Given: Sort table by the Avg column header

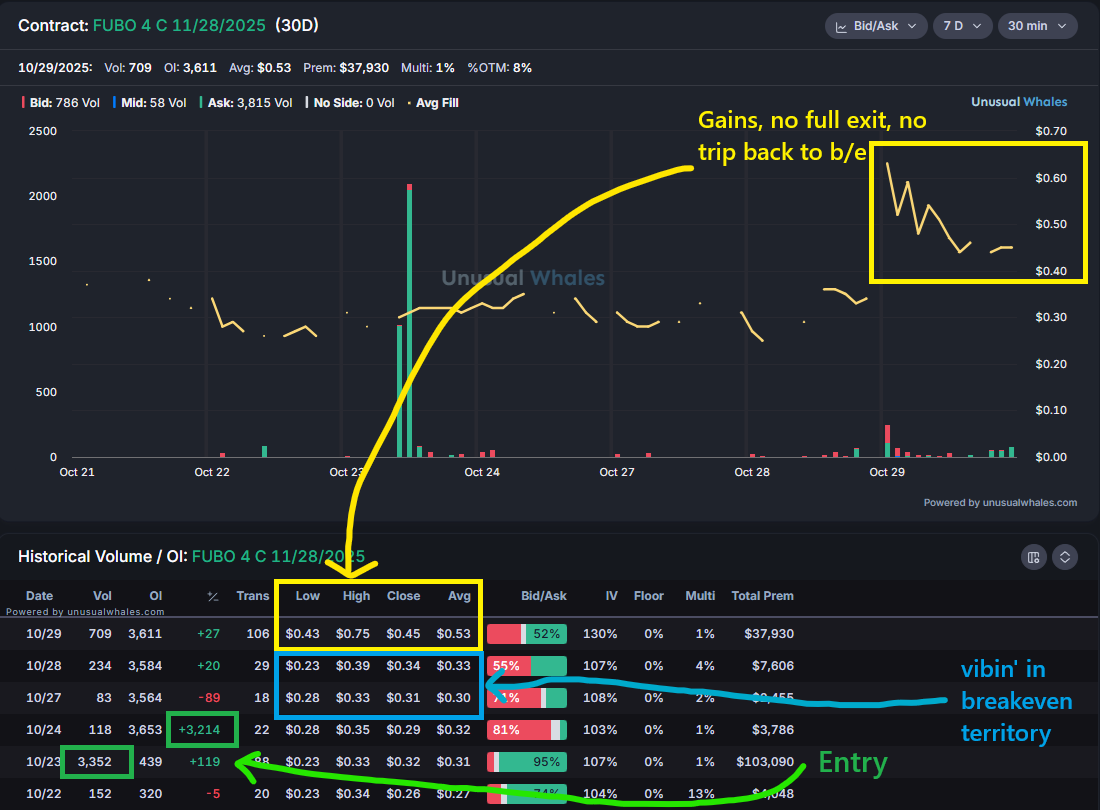Looking at the screenshot, I should tap(460, 595).
